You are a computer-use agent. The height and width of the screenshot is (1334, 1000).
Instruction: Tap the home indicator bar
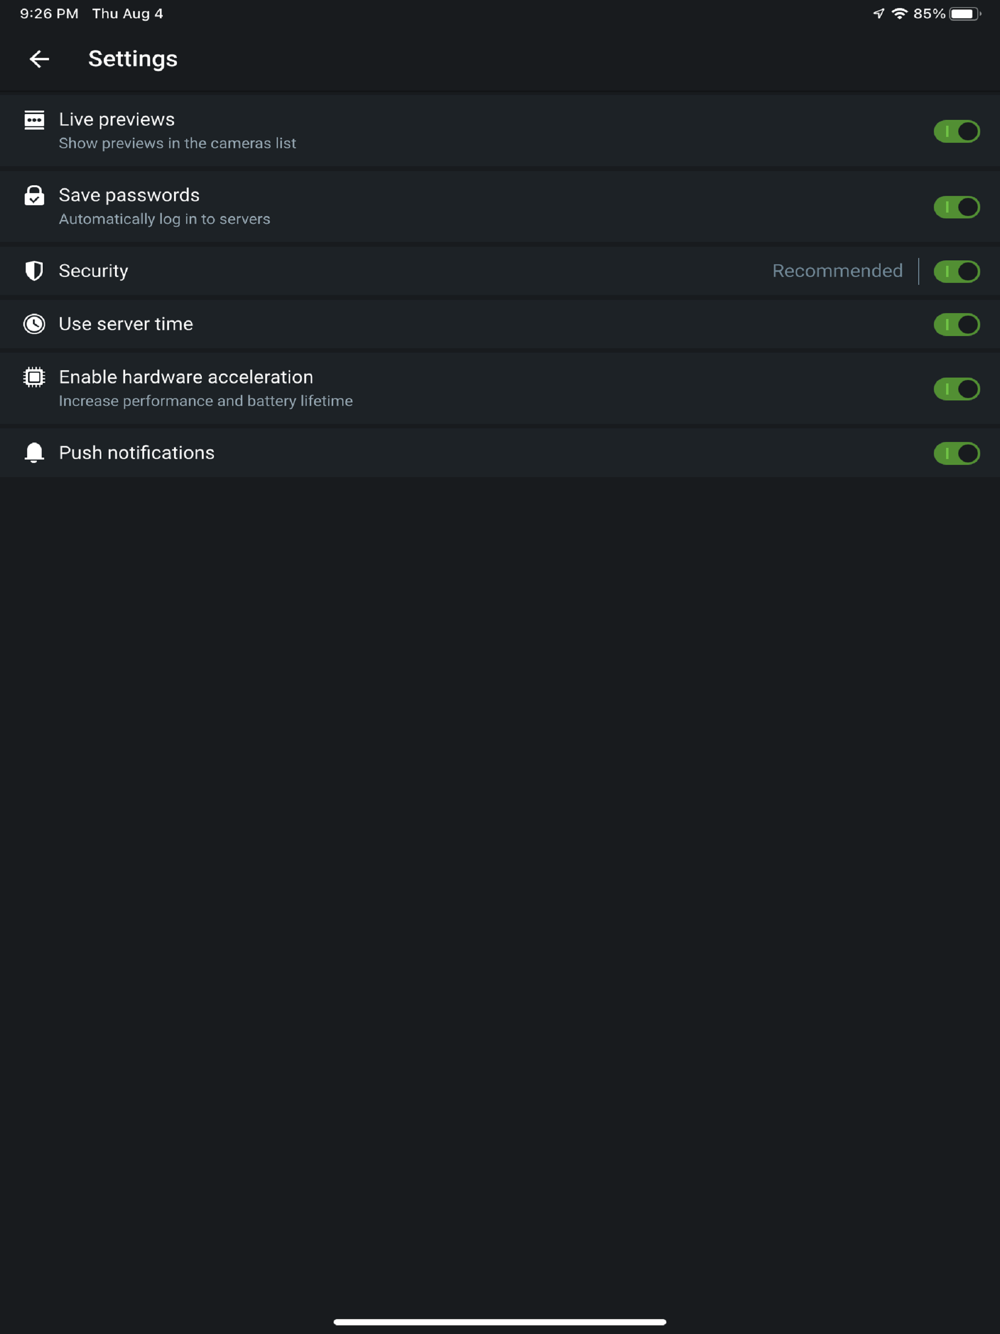point(500,1321)
